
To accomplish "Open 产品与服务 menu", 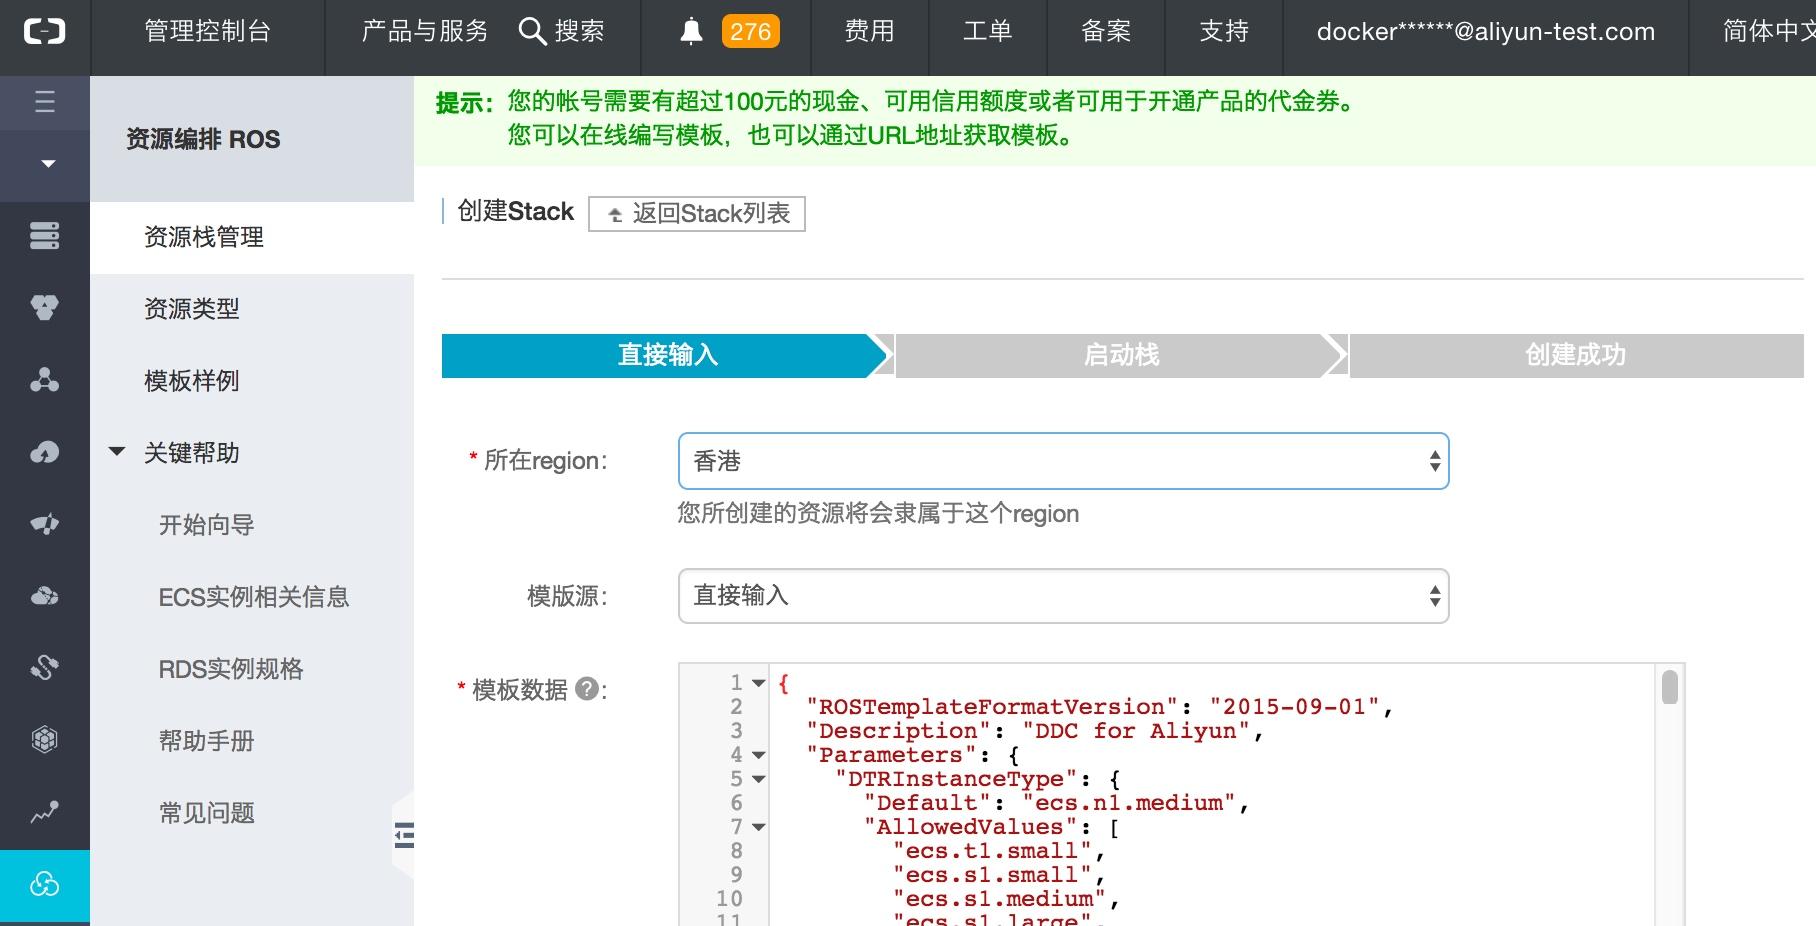I will (x=424, y=32).
